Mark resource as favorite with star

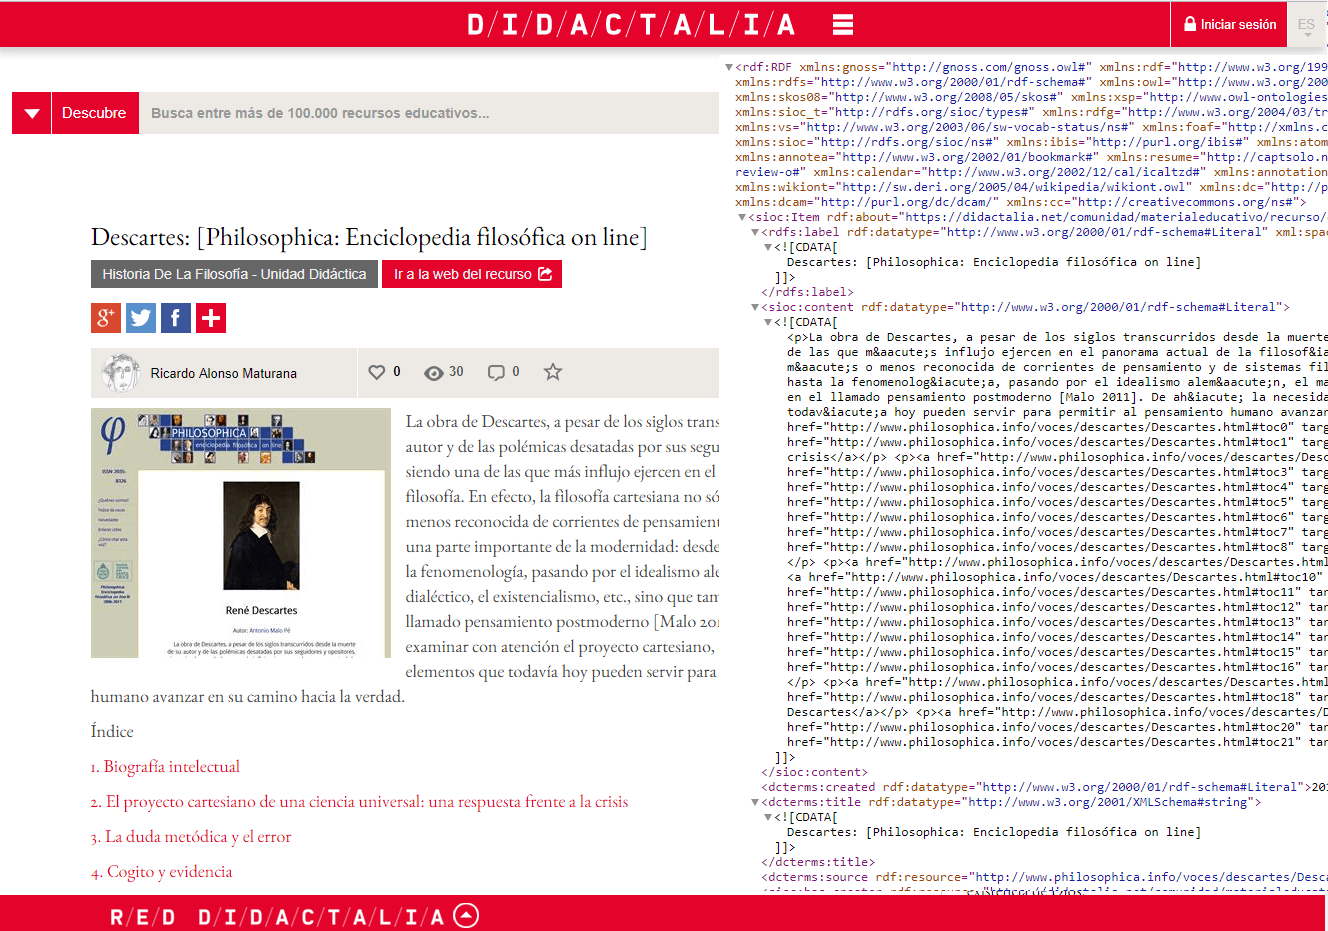click(553, 372)
